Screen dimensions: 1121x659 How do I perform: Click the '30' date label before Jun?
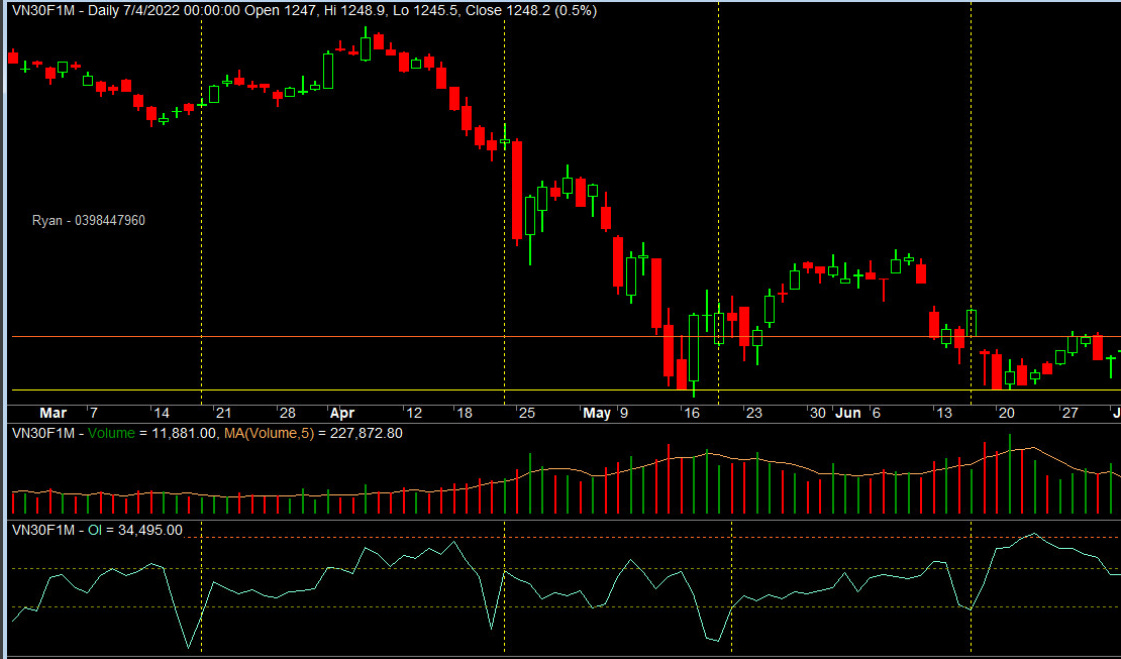[x=817, y=413]
